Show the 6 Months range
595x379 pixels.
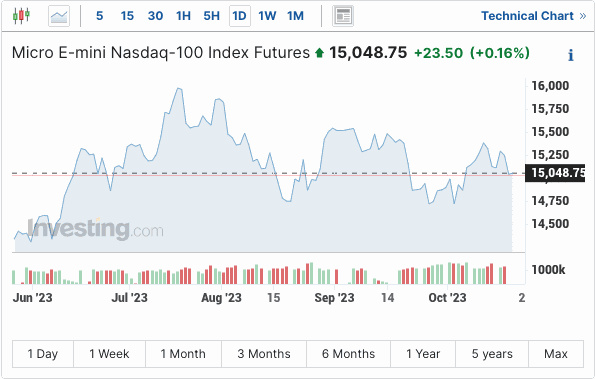[x=348, y=354]
